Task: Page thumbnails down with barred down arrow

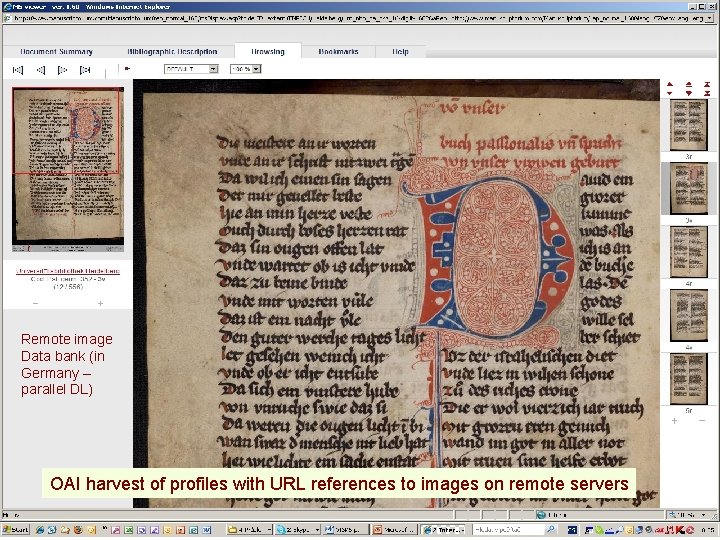Action: [688, 93]
